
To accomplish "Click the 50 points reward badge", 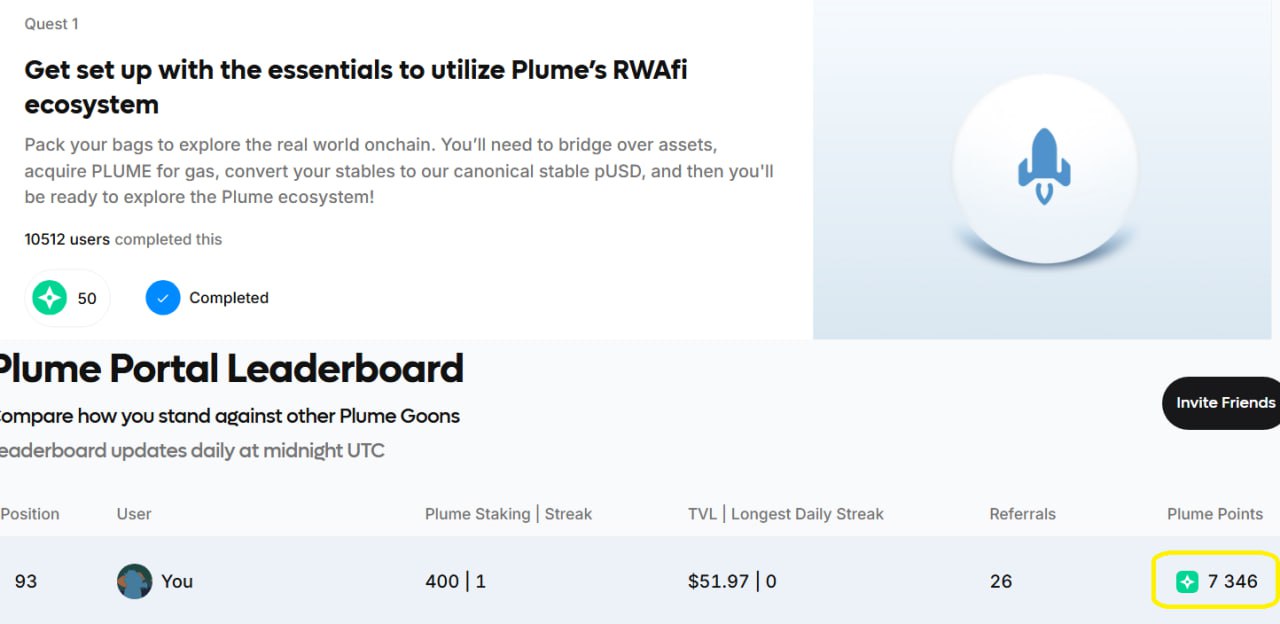I will [67, 298].
